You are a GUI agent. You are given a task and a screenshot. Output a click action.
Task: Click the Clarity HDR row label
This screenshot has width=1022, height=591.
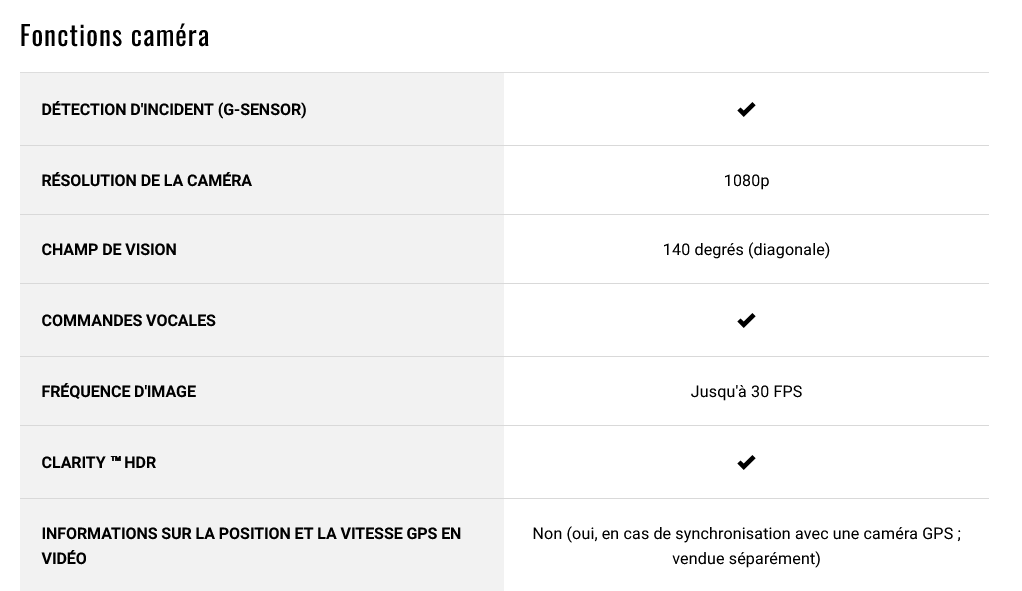click(99, 463)
